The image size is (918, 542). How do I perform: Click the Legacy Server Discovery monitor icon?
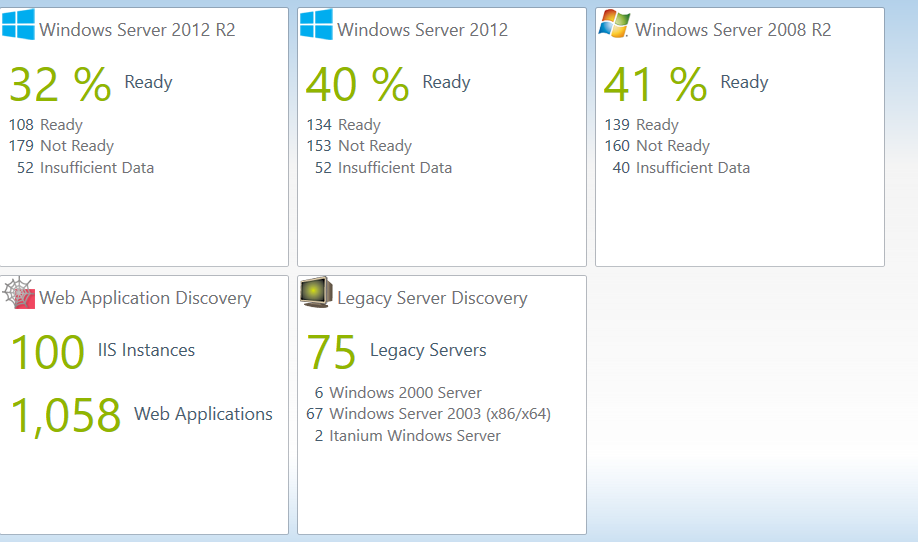316,293
